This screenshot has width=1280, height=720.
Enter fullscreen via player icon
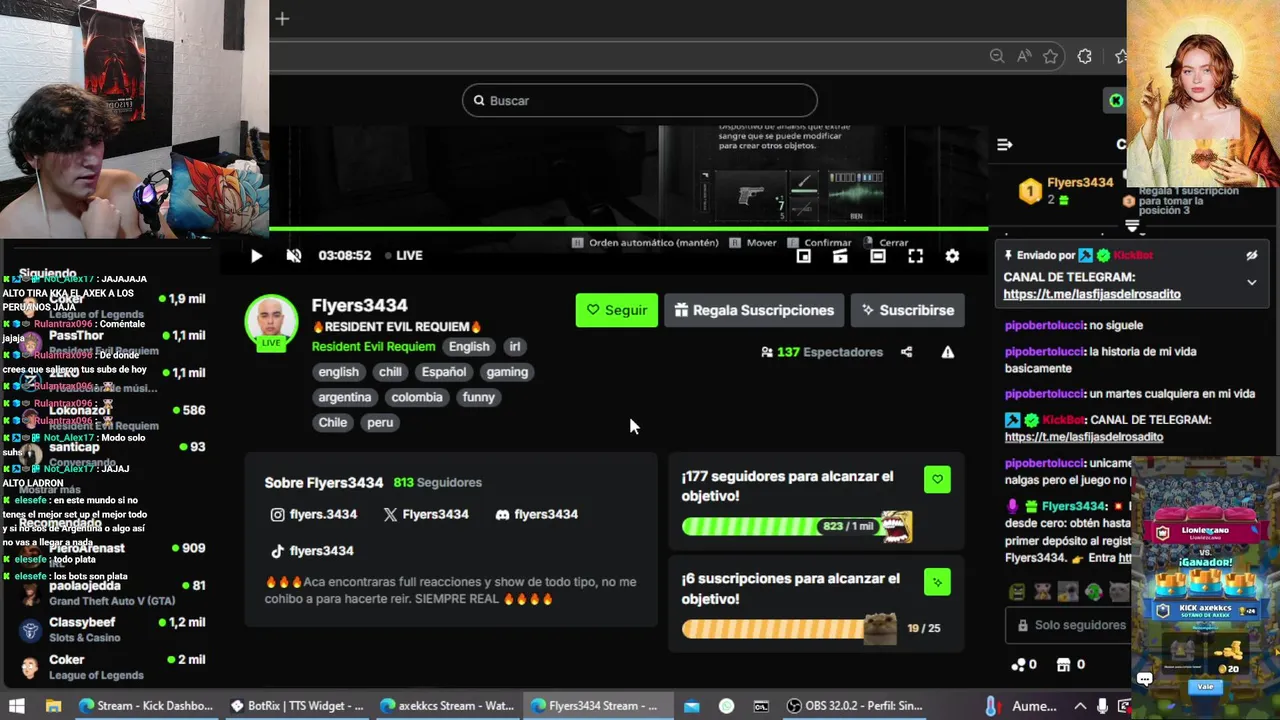915,256
